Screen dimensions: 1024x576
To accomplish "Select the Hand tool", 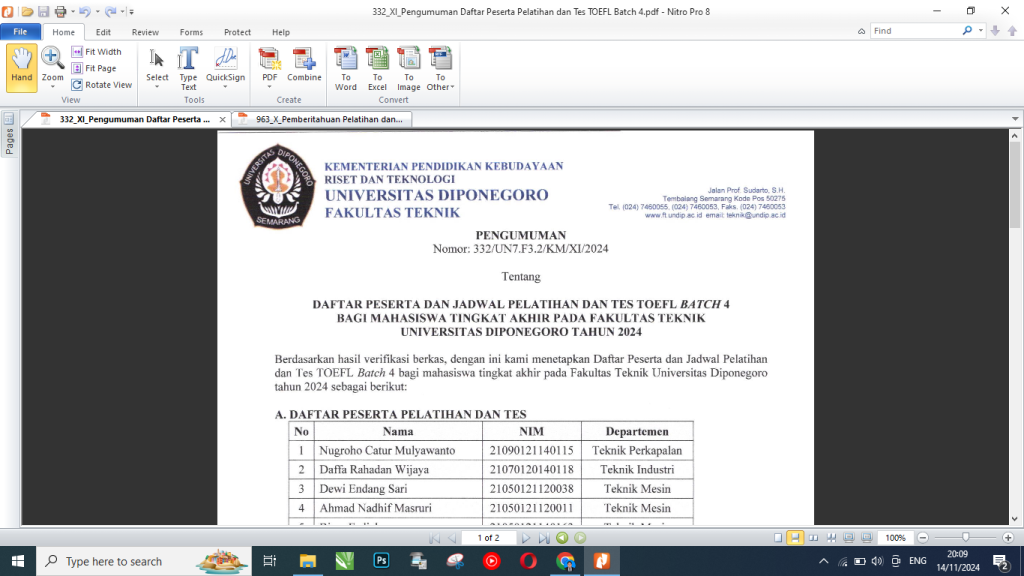I will [x=22, y=67].
